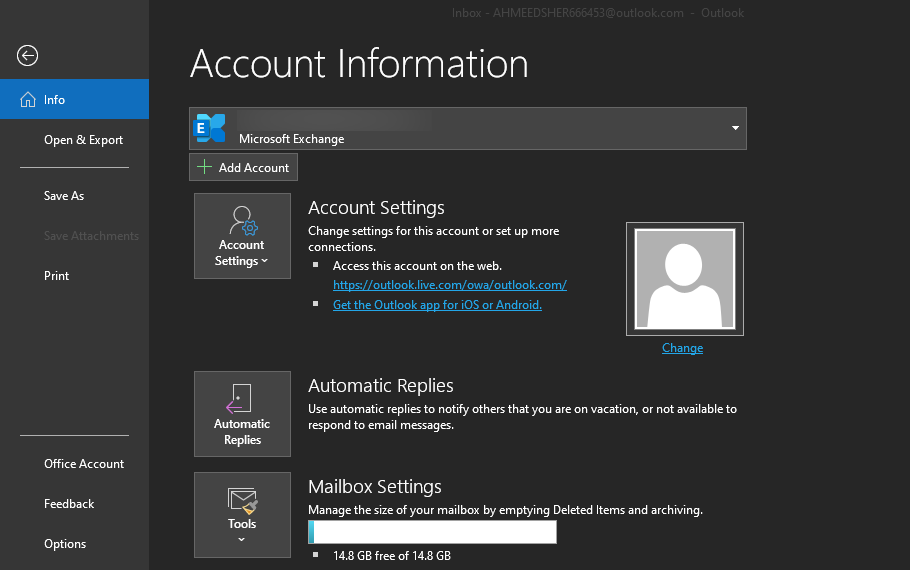This screenshot has width=910, height=570.
Task: Click the profile picture placeholder
Action: (x=685, y=279)
